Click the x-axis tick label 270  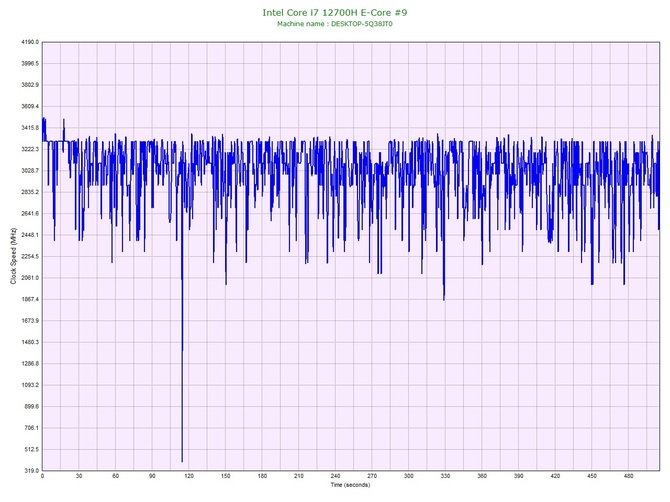tap(372, 476)
